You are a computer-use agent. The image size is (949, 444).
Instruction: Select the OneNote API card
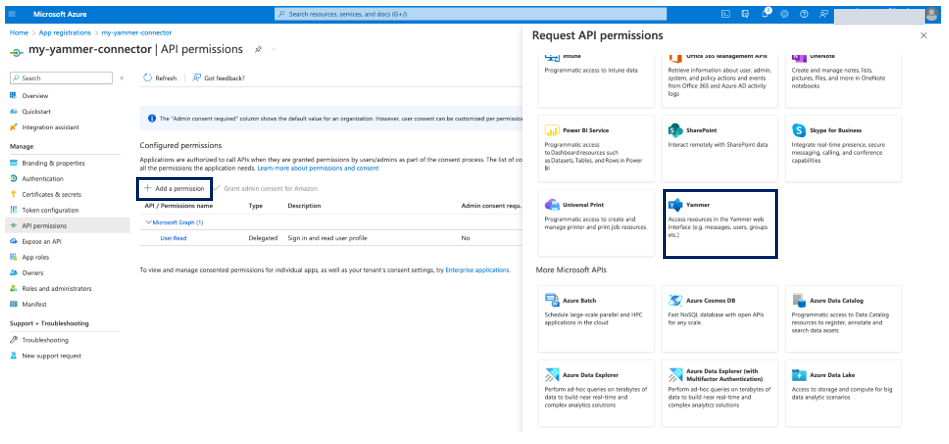pos(843,81)
